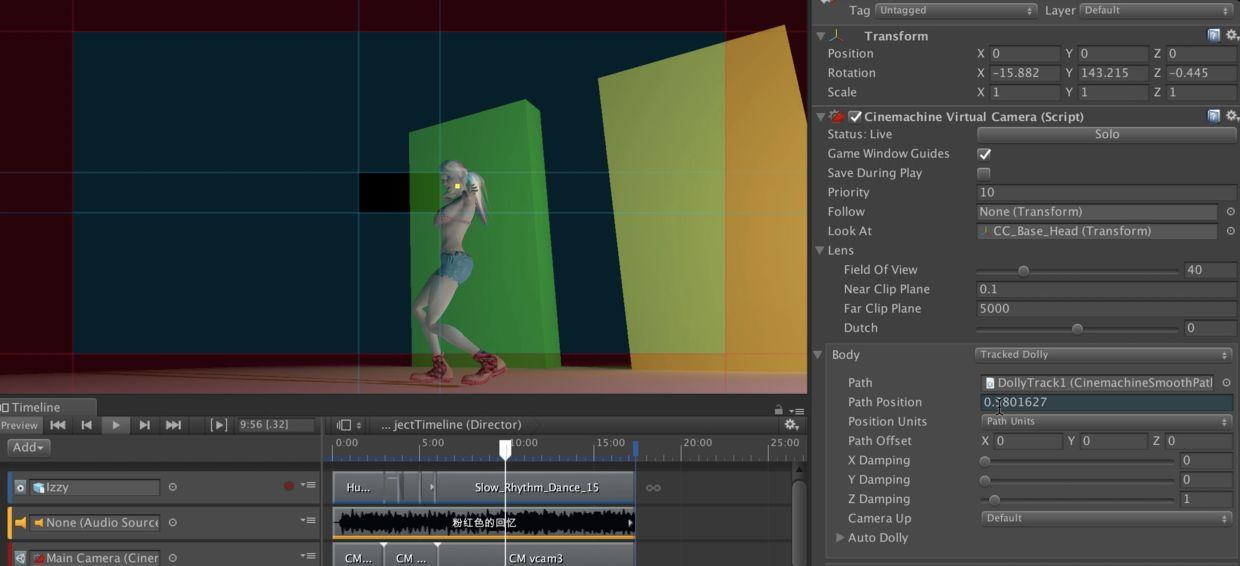Disable the Cinemachine Virtual Camera script checkbox
The width and height of the screenshot is (1240, 566).
[855, 116]
